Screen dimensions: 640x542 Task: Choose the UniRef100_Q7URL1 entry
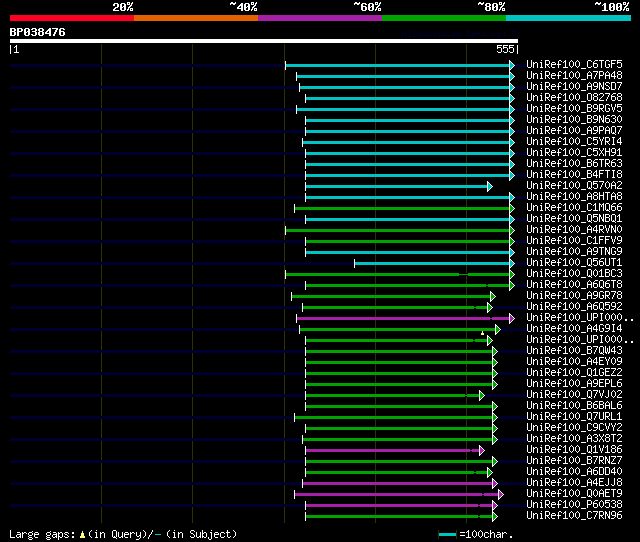pos(574,417)
